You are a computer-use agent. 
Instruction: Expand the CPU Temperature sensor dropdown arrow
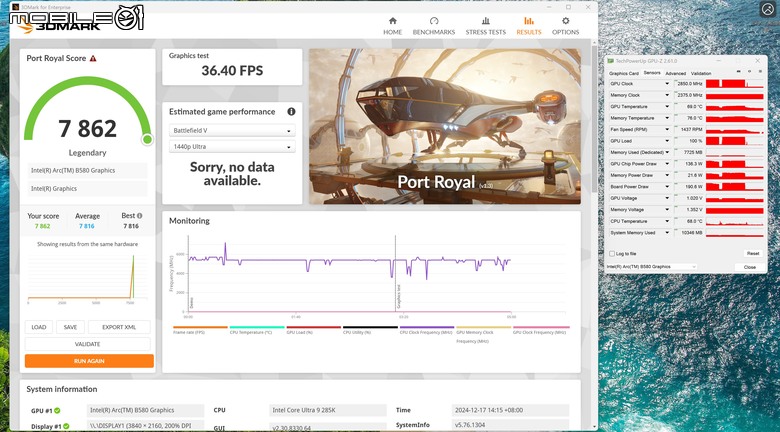667,221
